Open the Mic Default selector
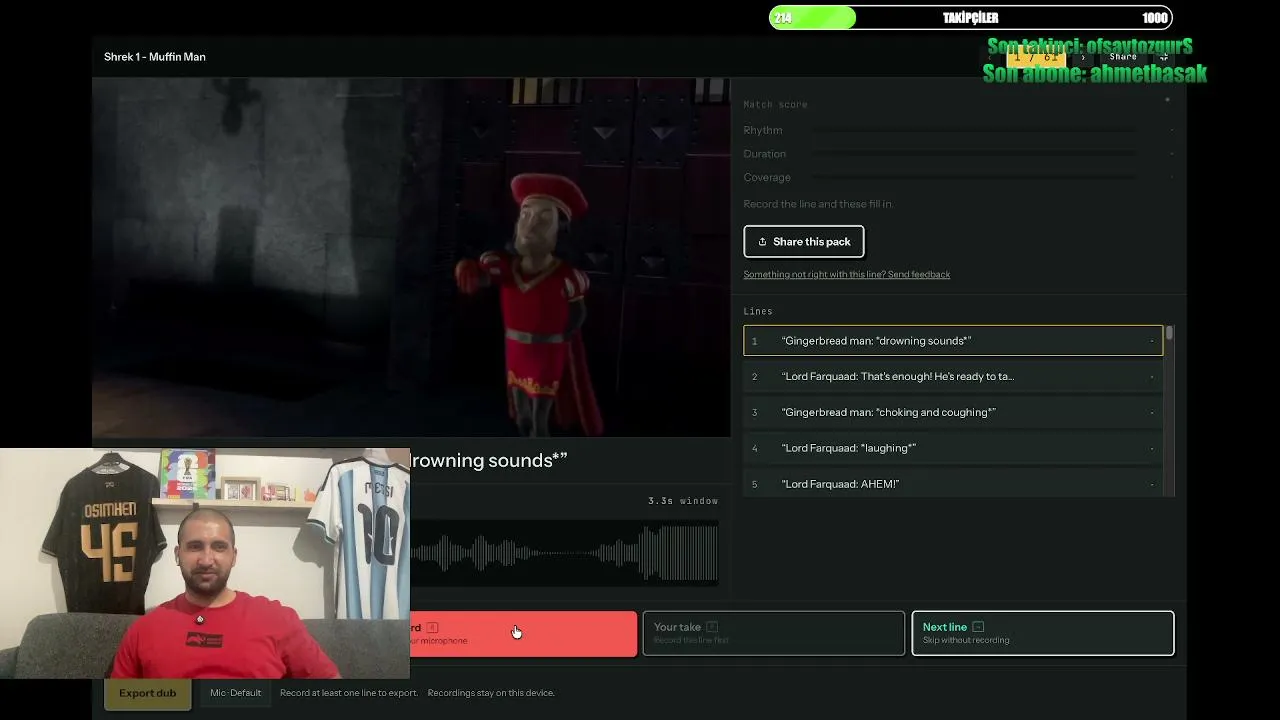The width and height of the screenshot is (1280, 720). (235, 693)
